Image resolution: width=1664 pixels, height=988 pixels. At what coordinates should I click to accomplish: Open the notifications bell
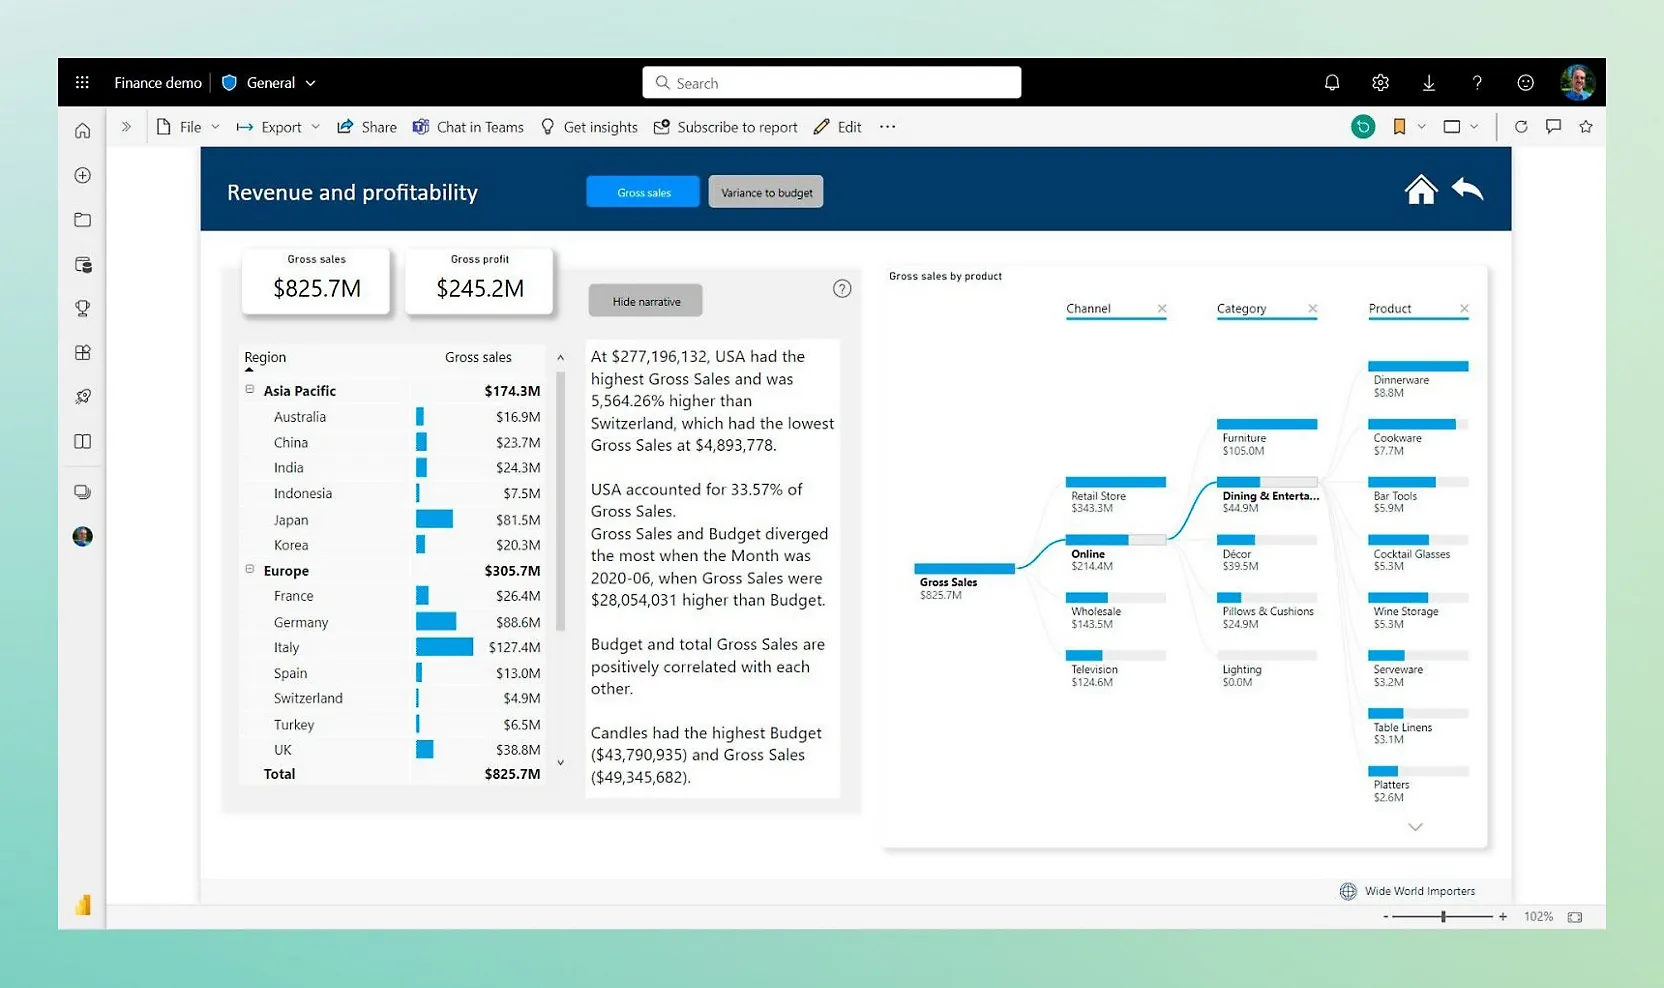pyautogui.click(x=1331, y=83)
